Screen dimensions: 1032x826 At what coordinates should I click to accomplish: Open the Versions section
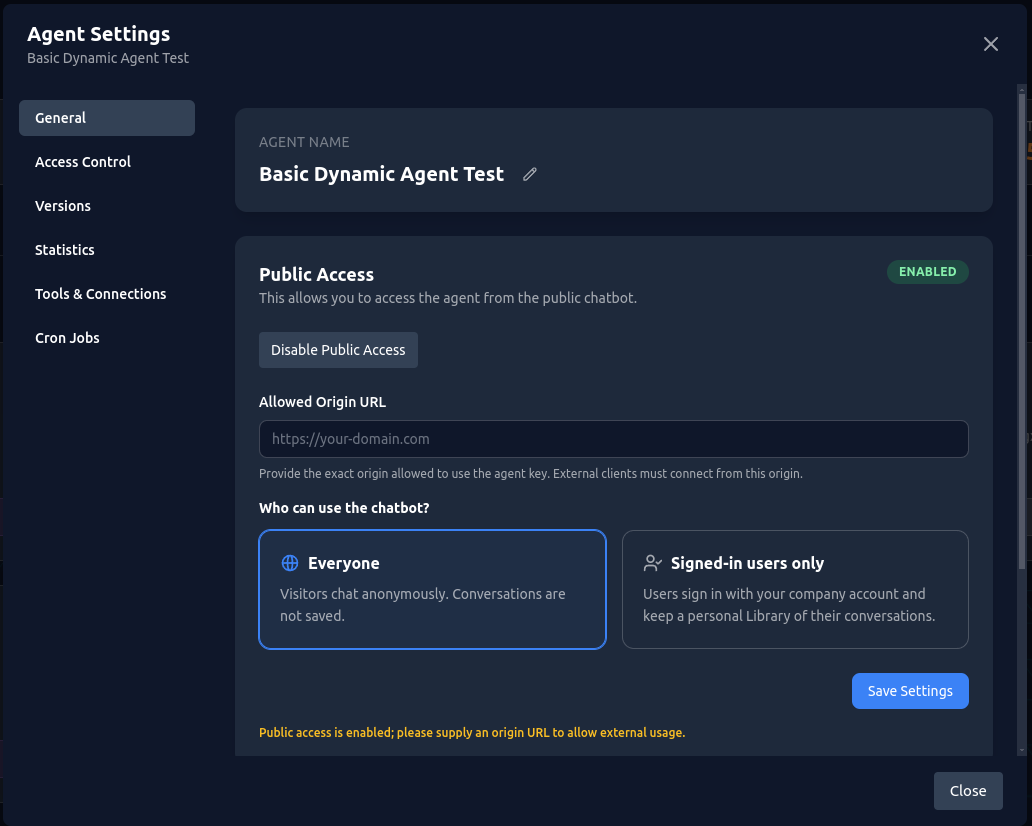107,206
